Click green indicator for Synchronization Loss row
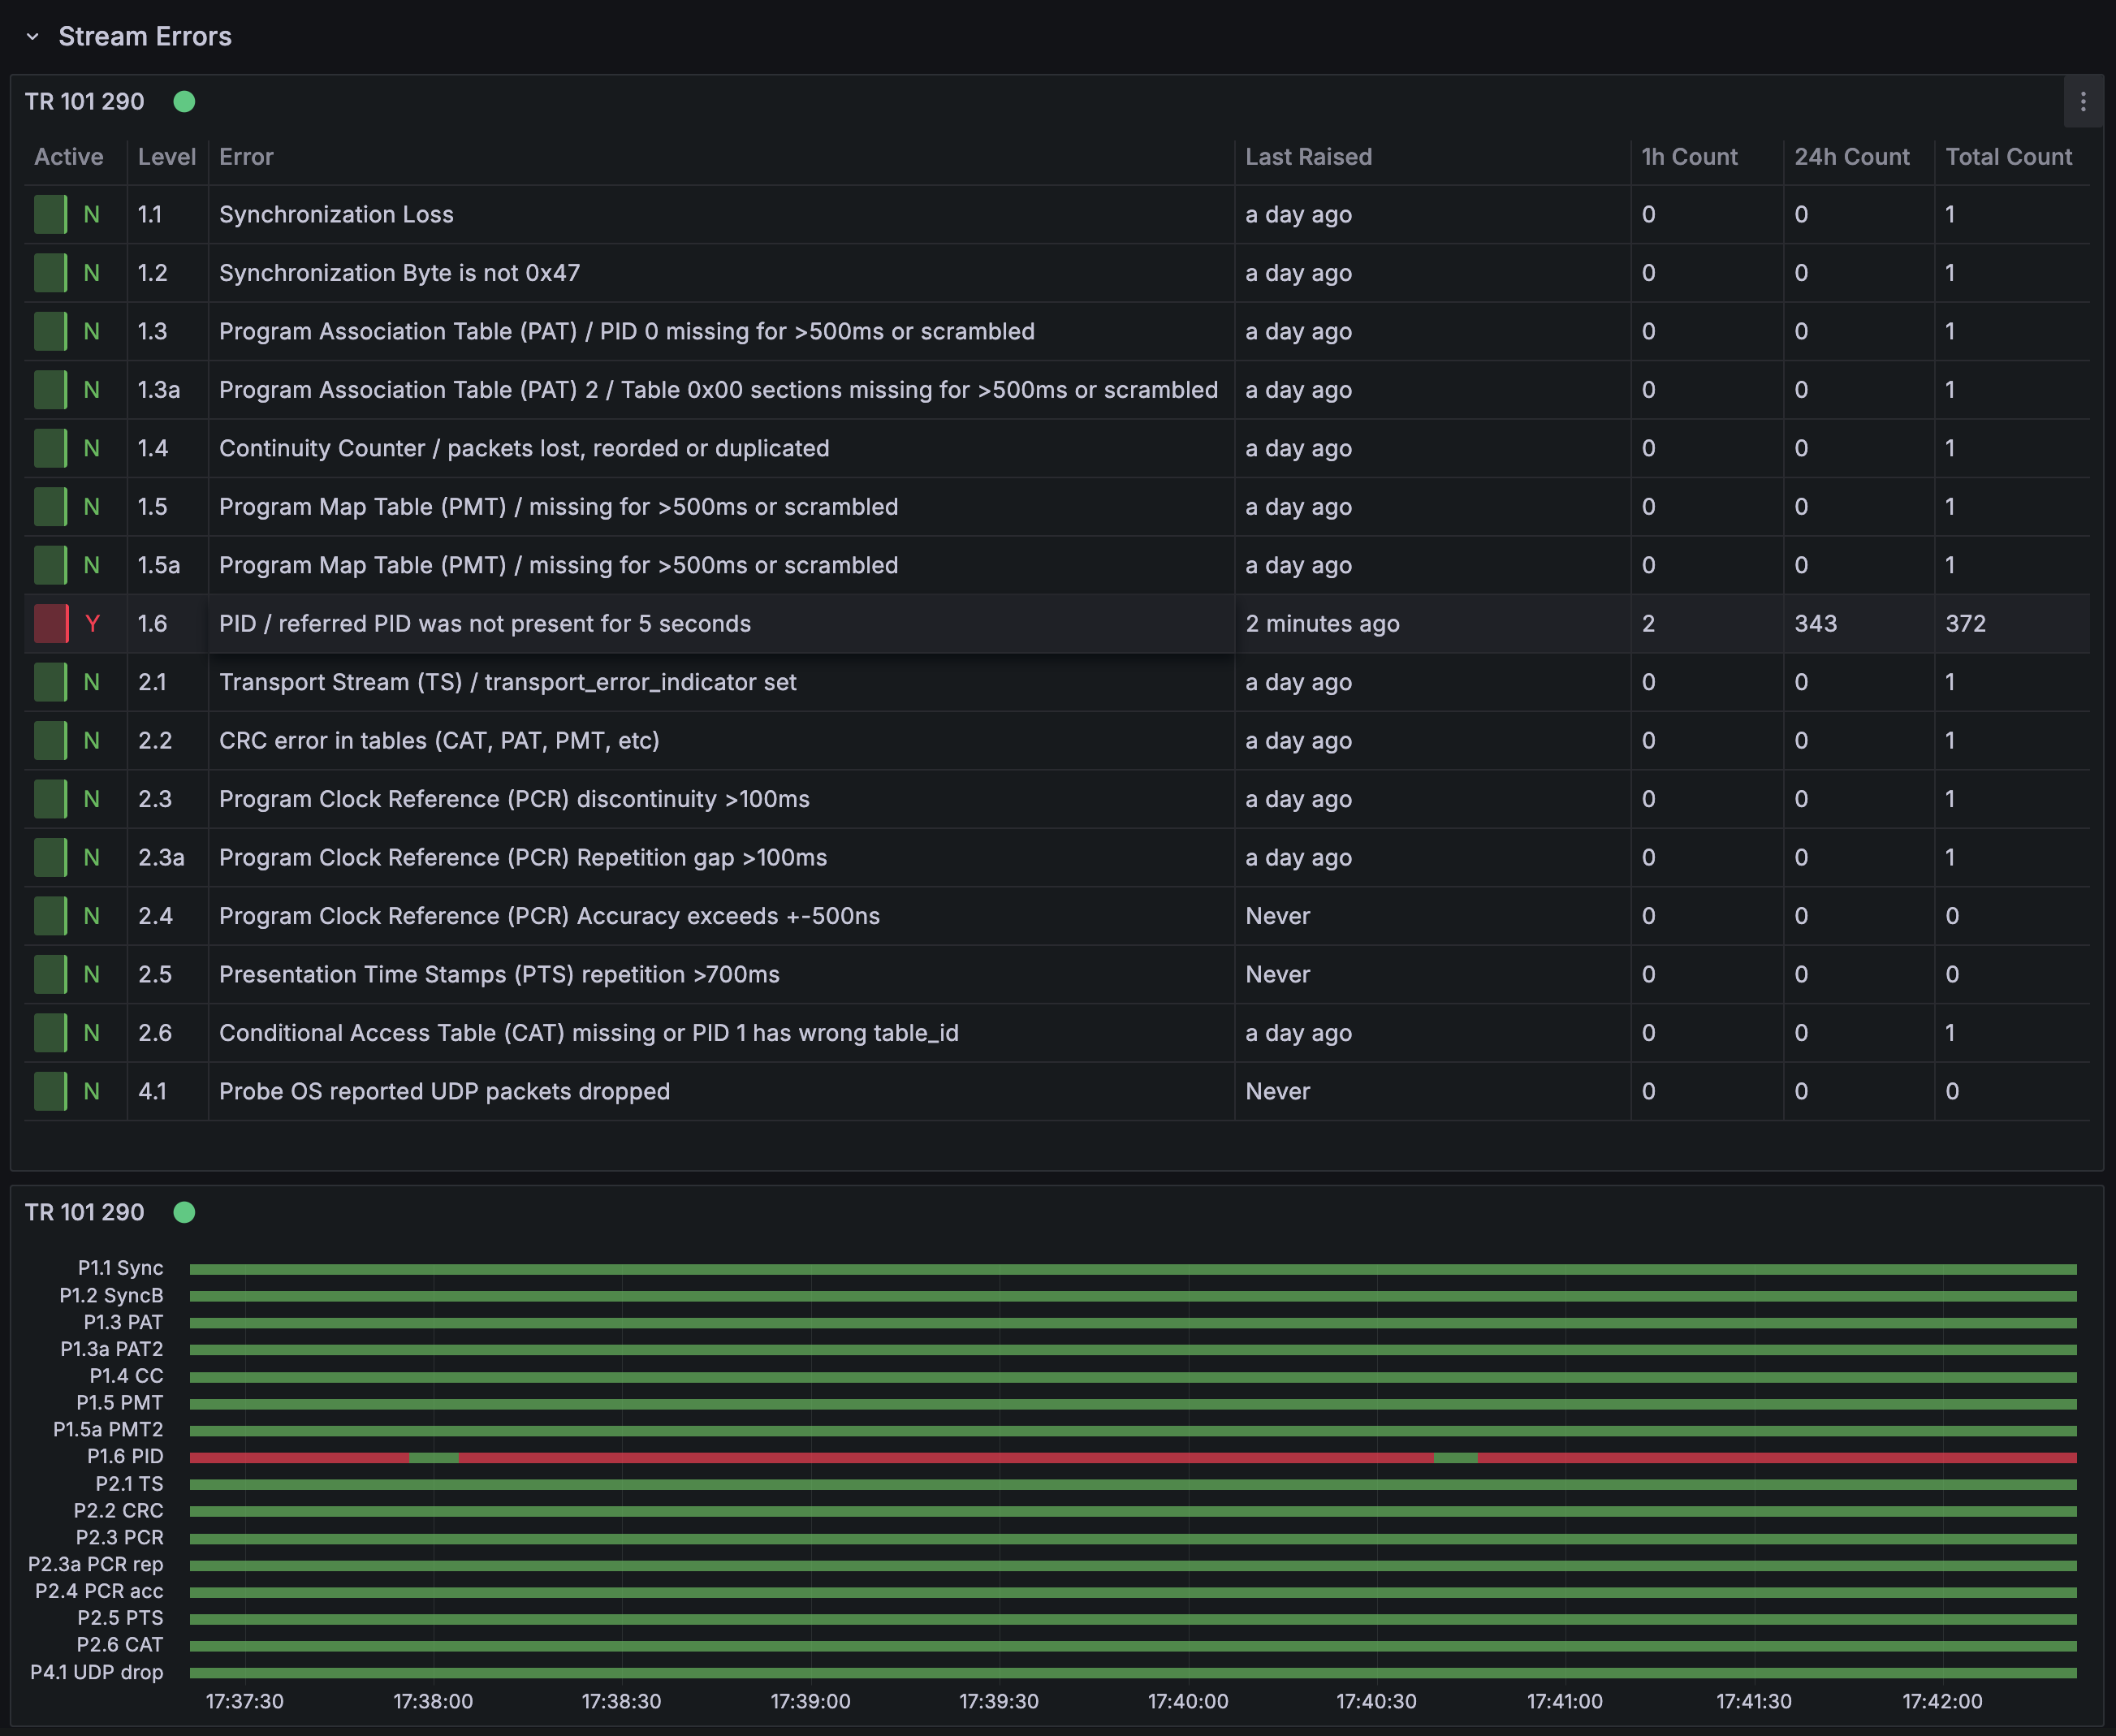This screenshot has height=1736, width=2116. tap(51, 215)
